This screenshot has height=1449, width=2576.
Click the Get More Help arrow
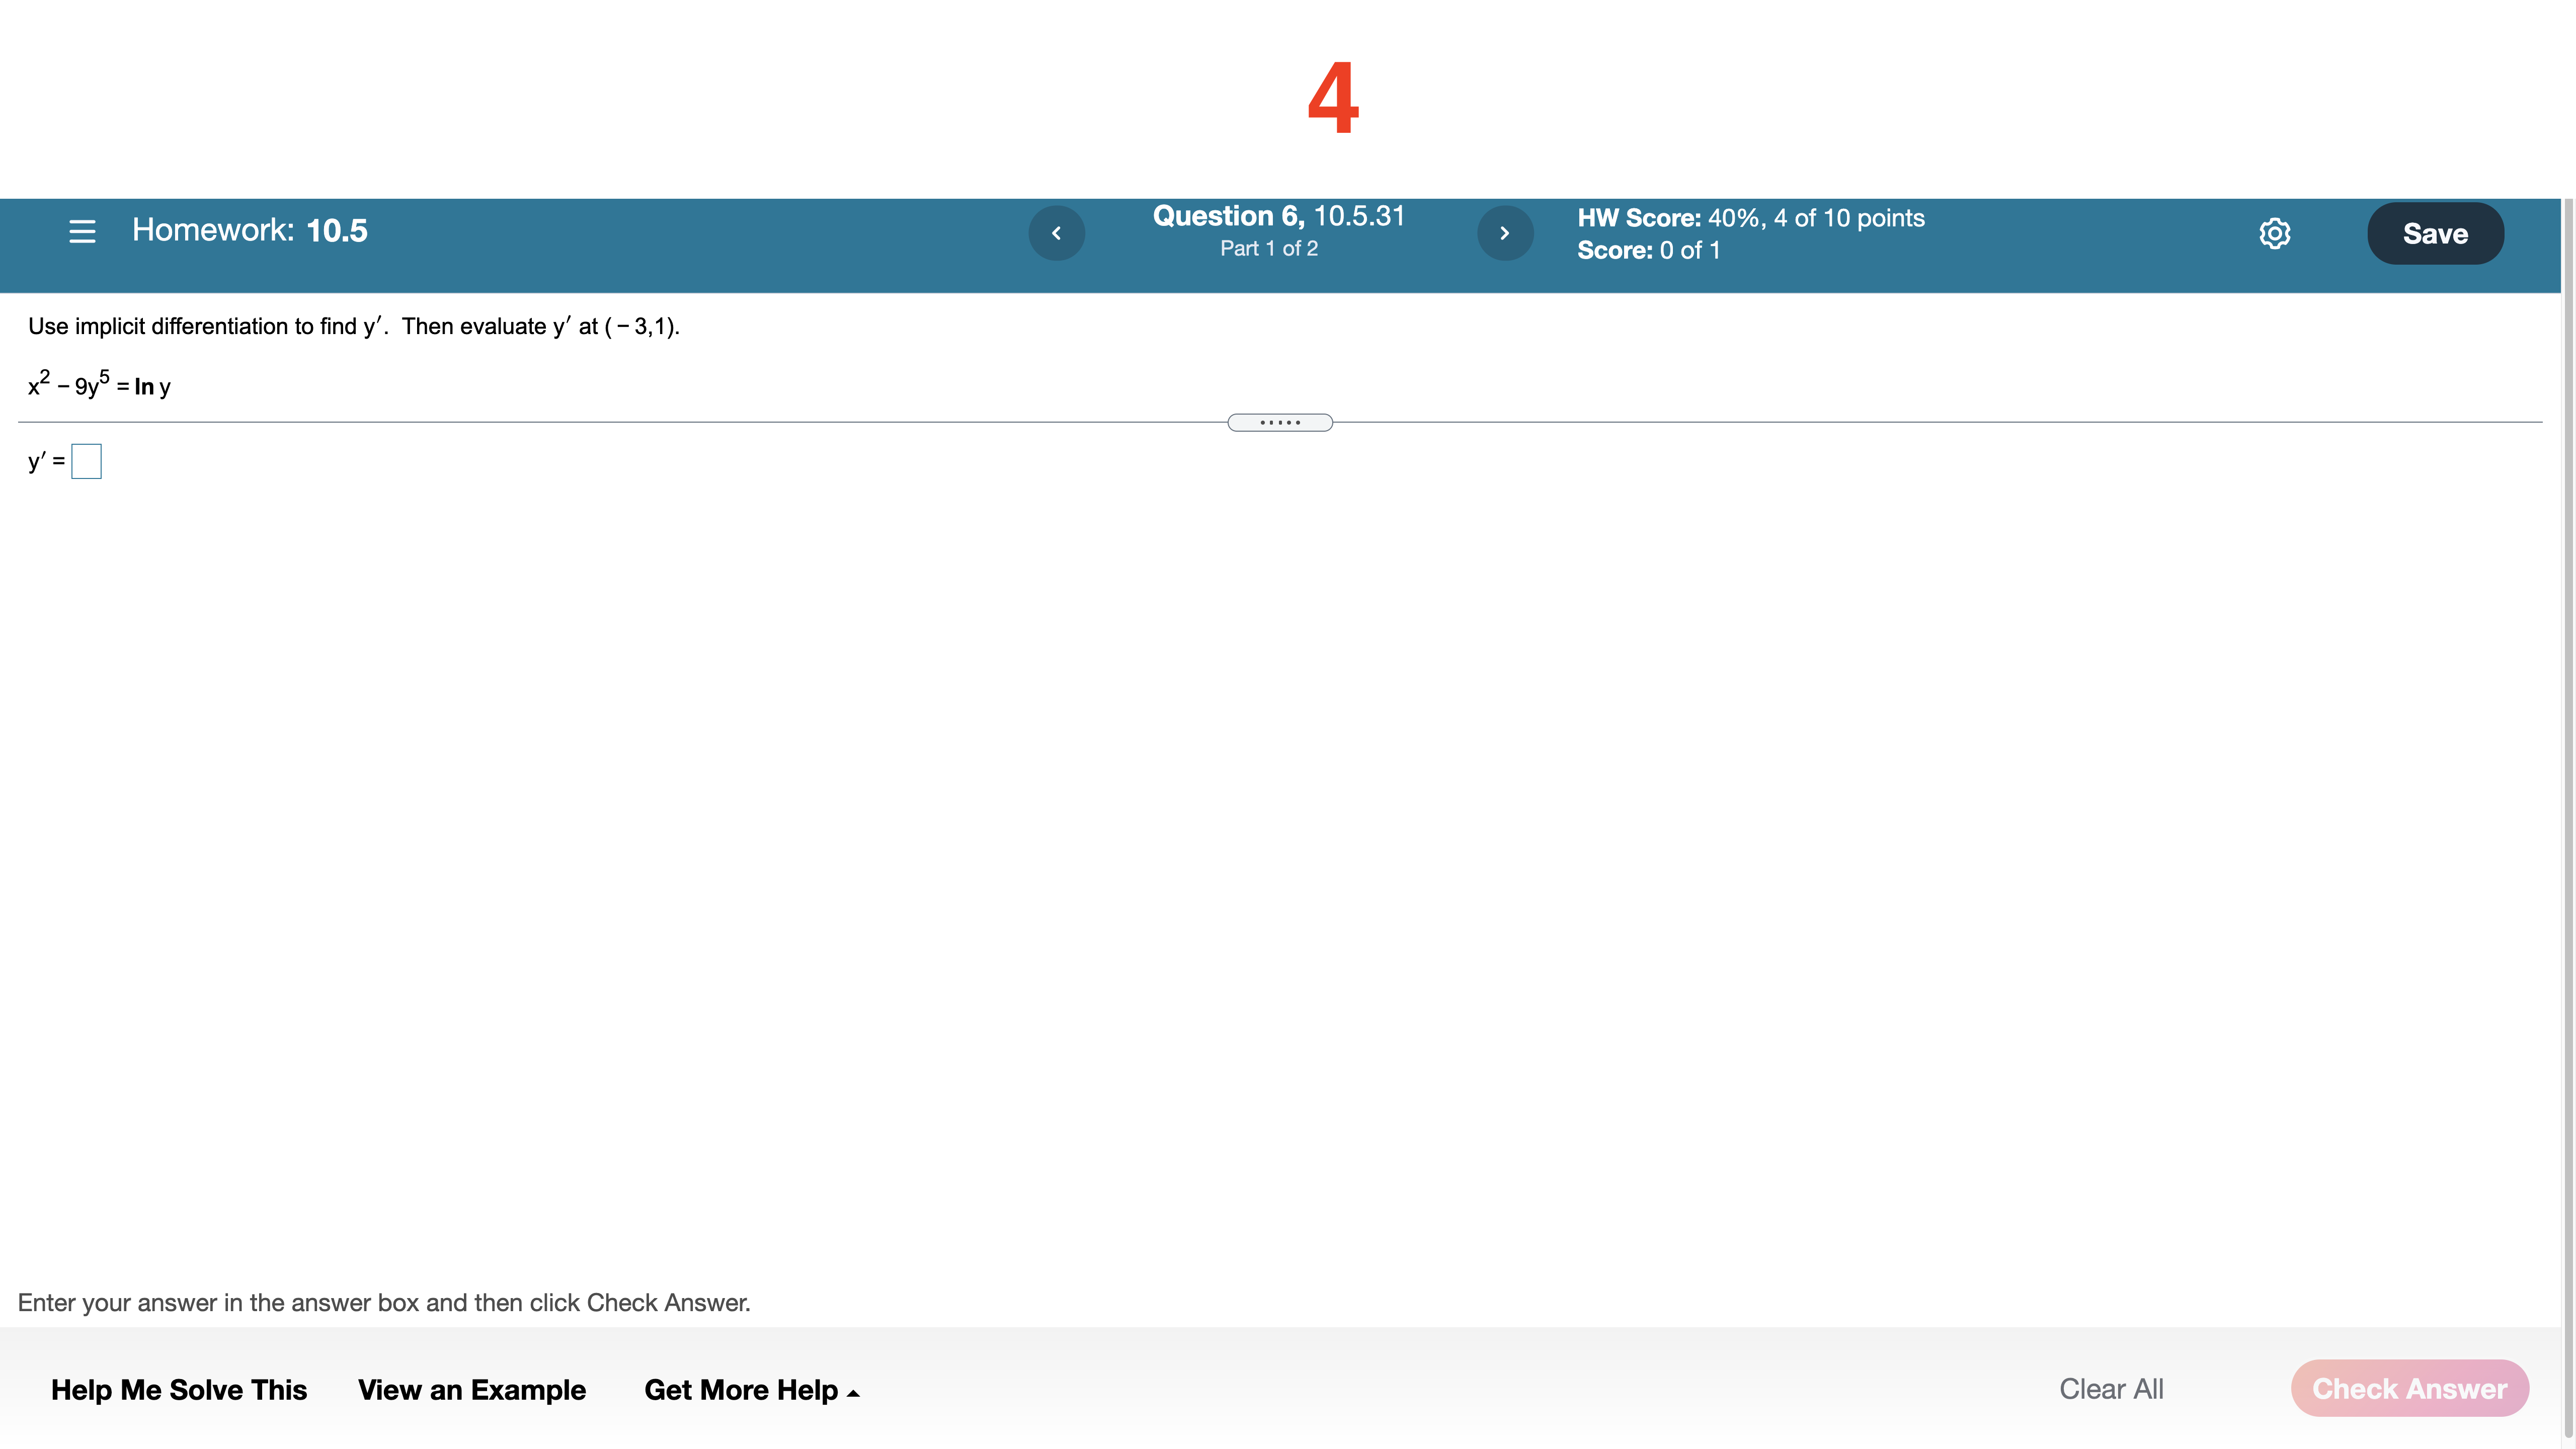pyautogui.click(x=853, y=1393)
